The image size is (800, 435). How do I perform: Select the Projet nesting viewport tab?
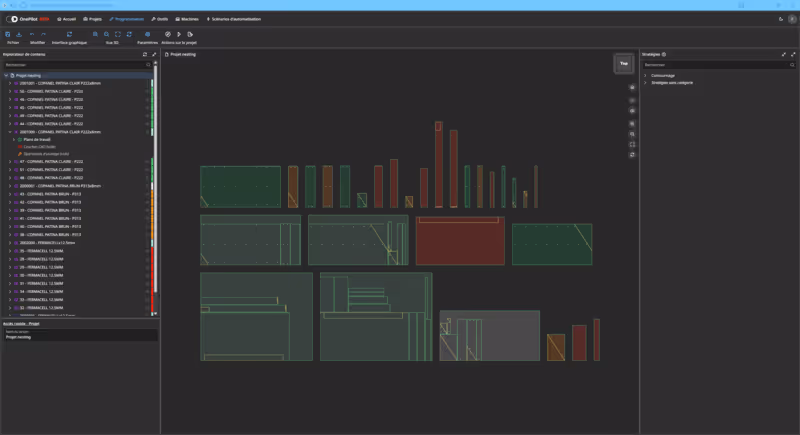pos(181,54)
